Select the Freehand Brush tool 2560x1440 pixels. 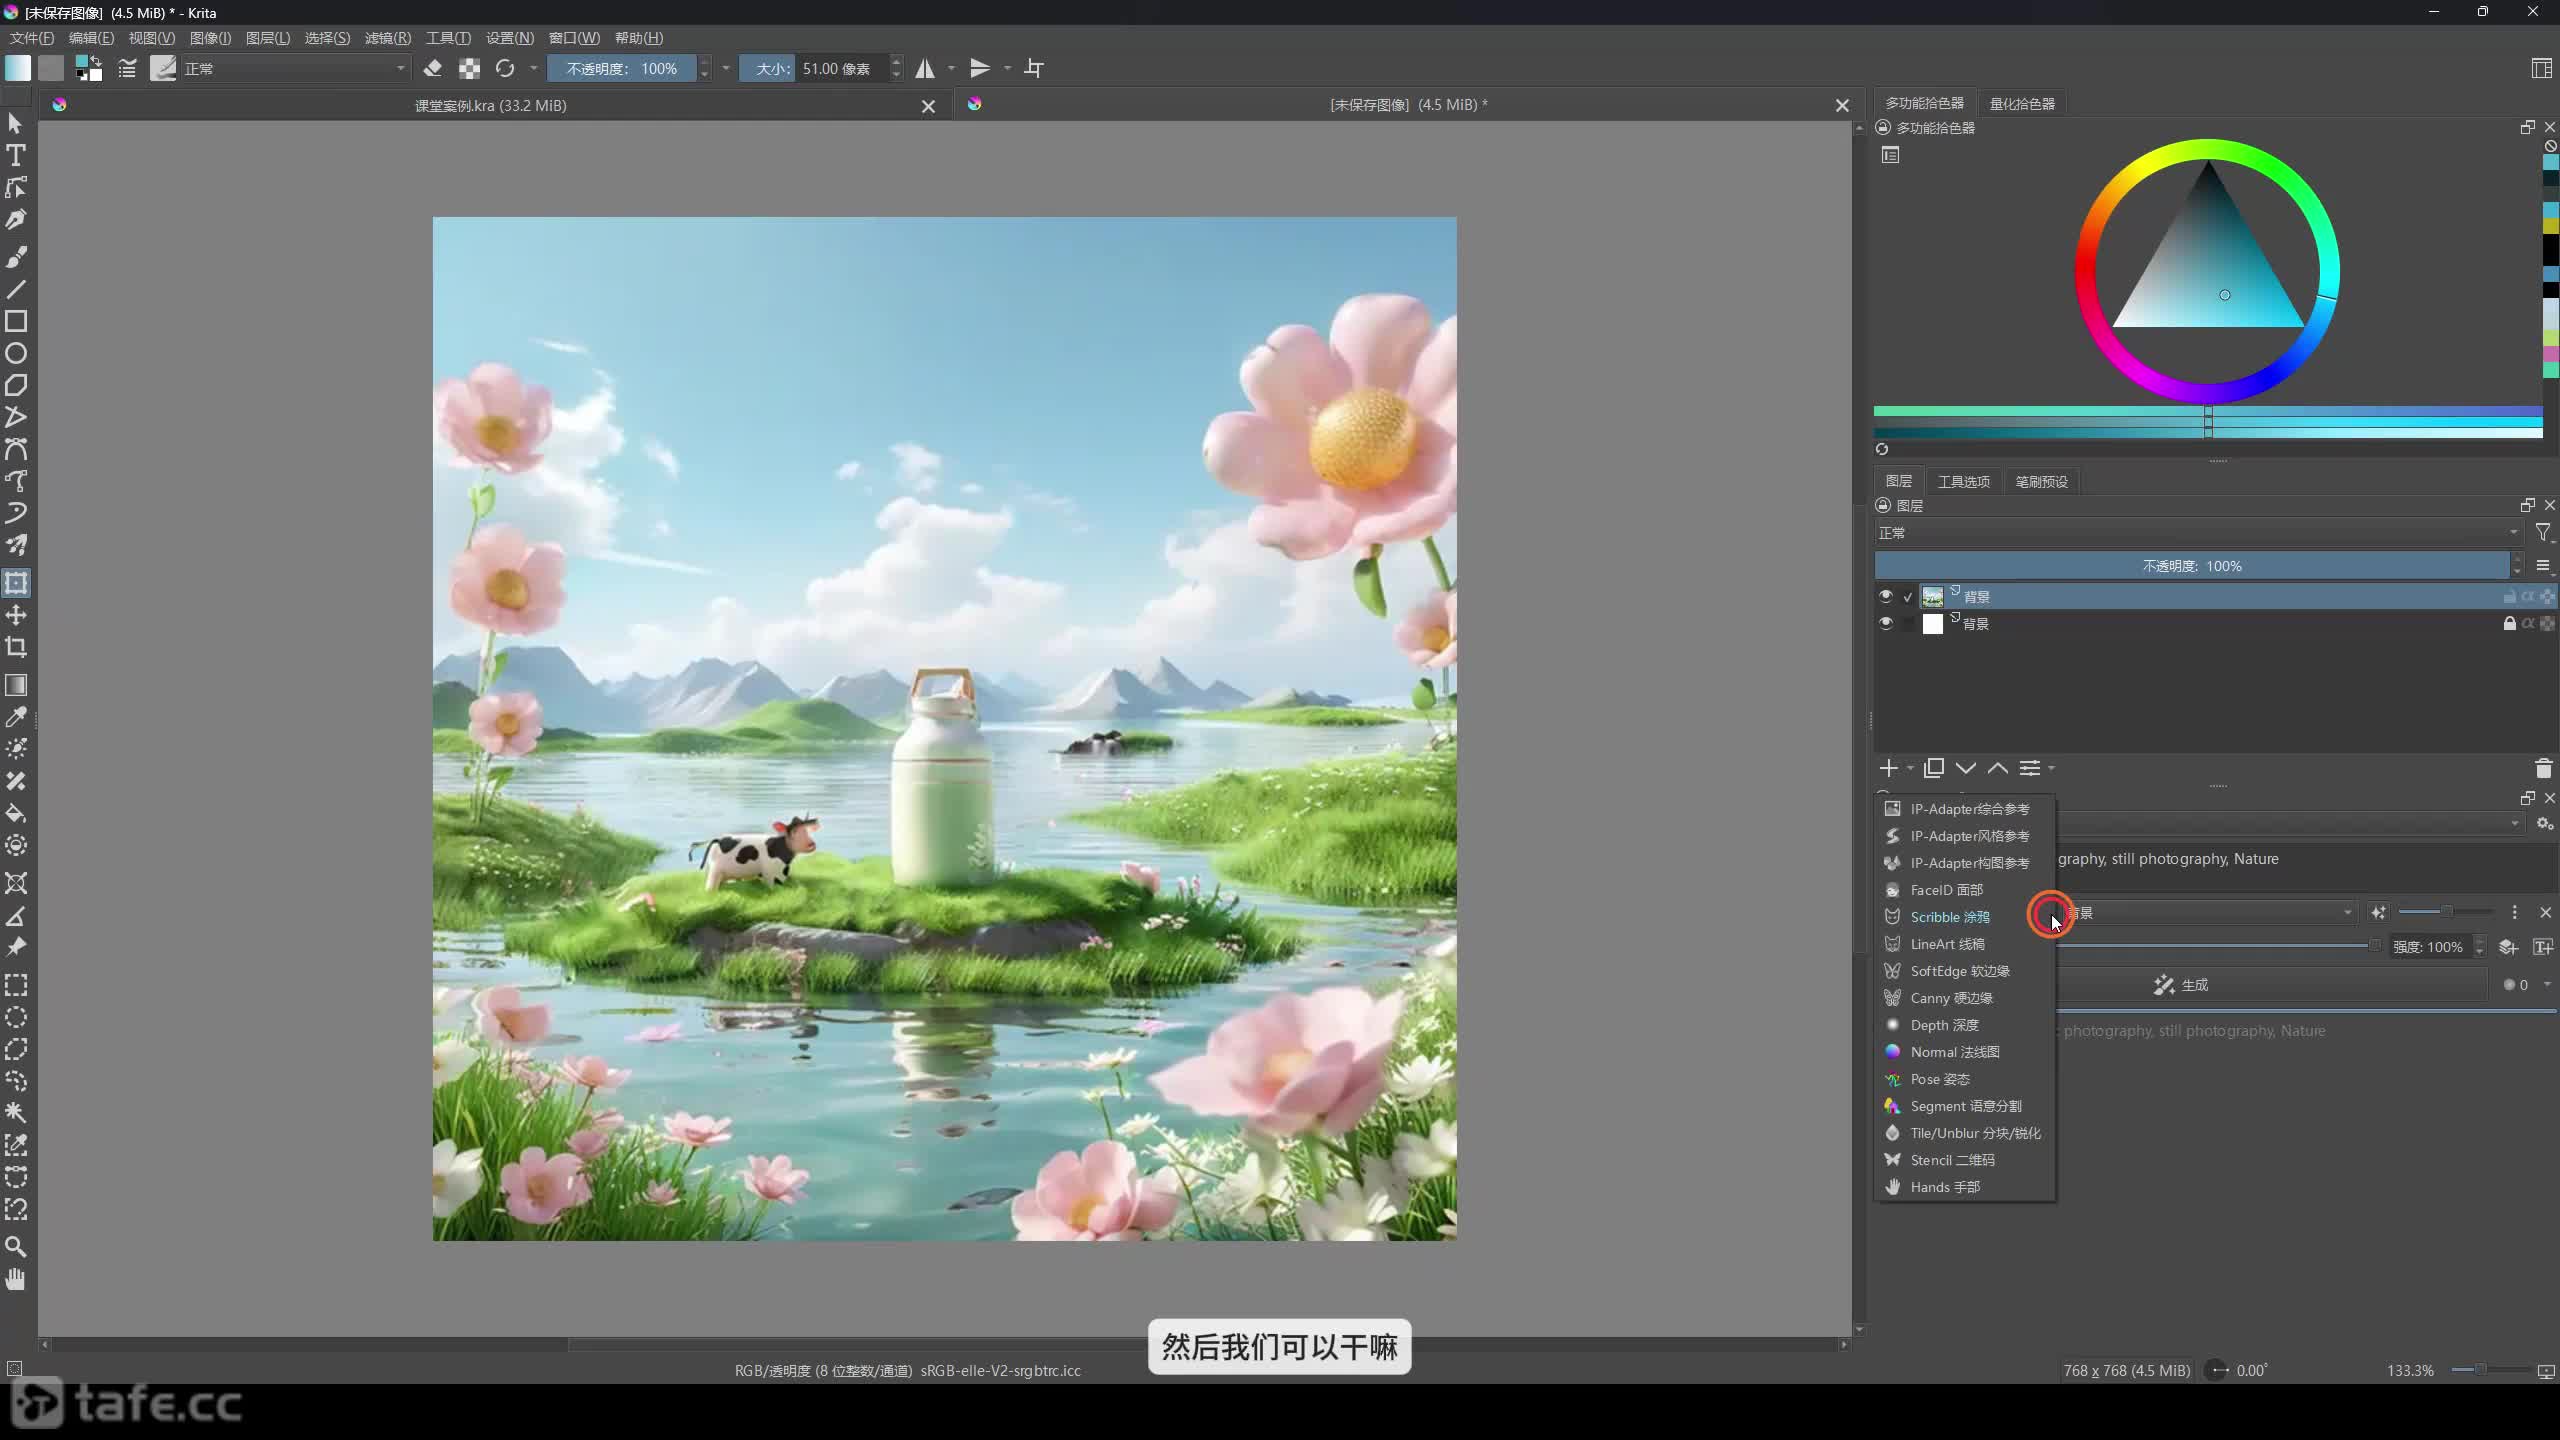tap(16, 257)
